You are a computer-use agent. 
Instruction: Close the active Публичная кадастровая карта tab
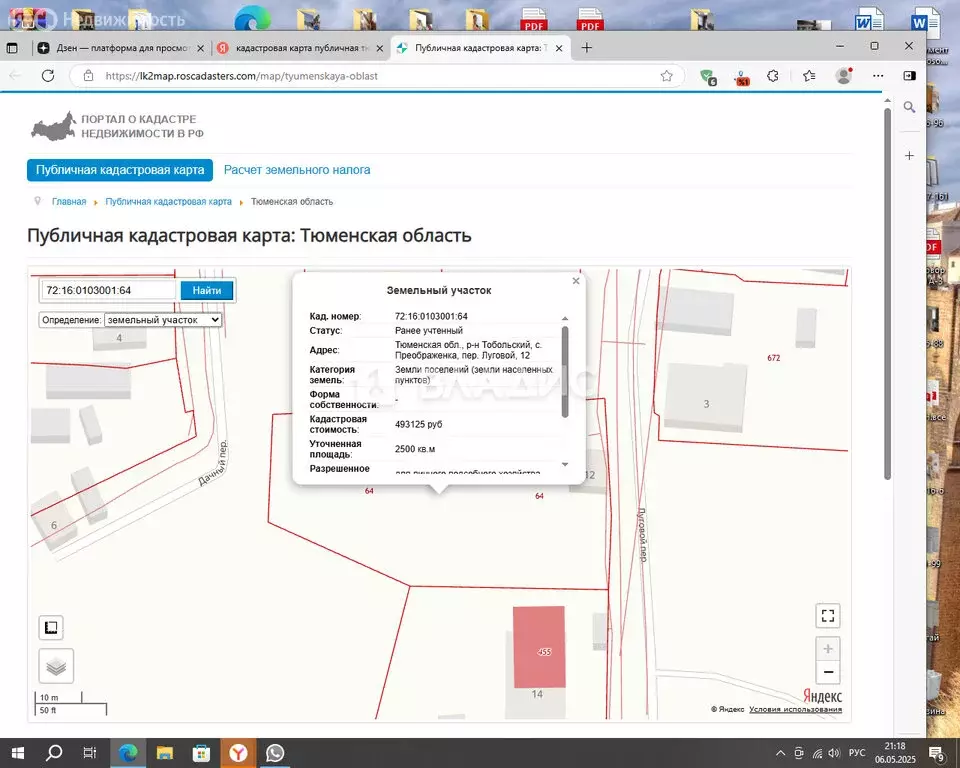click(558, 48)
